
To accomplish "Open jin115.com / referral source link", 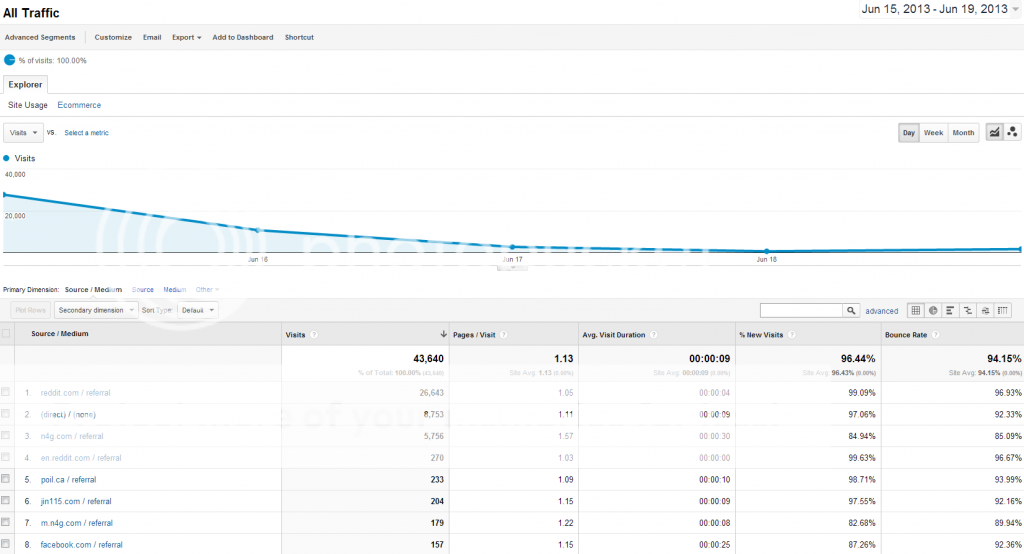I will click(76, 501).
